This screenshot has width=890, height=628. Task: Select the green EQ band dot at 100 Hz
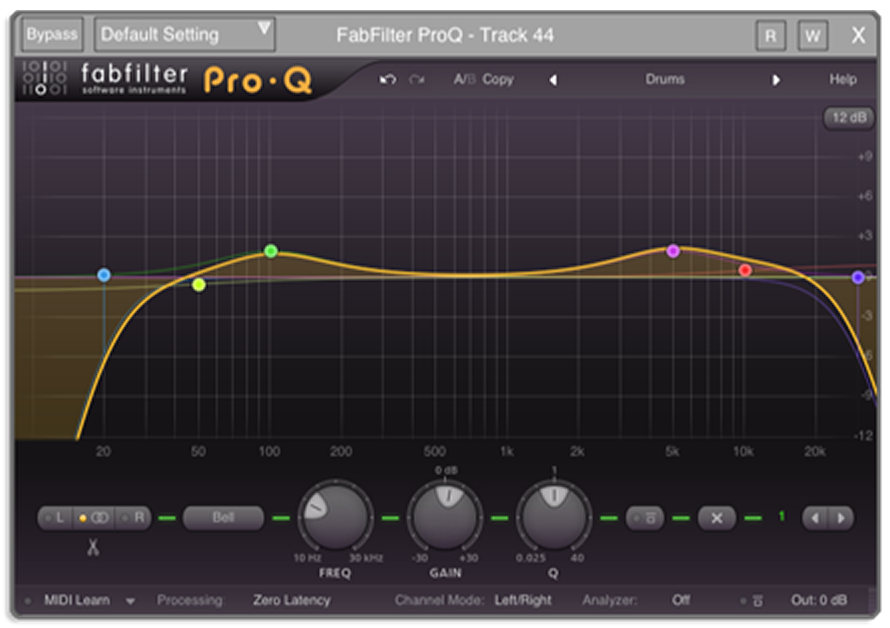(271, 250)
